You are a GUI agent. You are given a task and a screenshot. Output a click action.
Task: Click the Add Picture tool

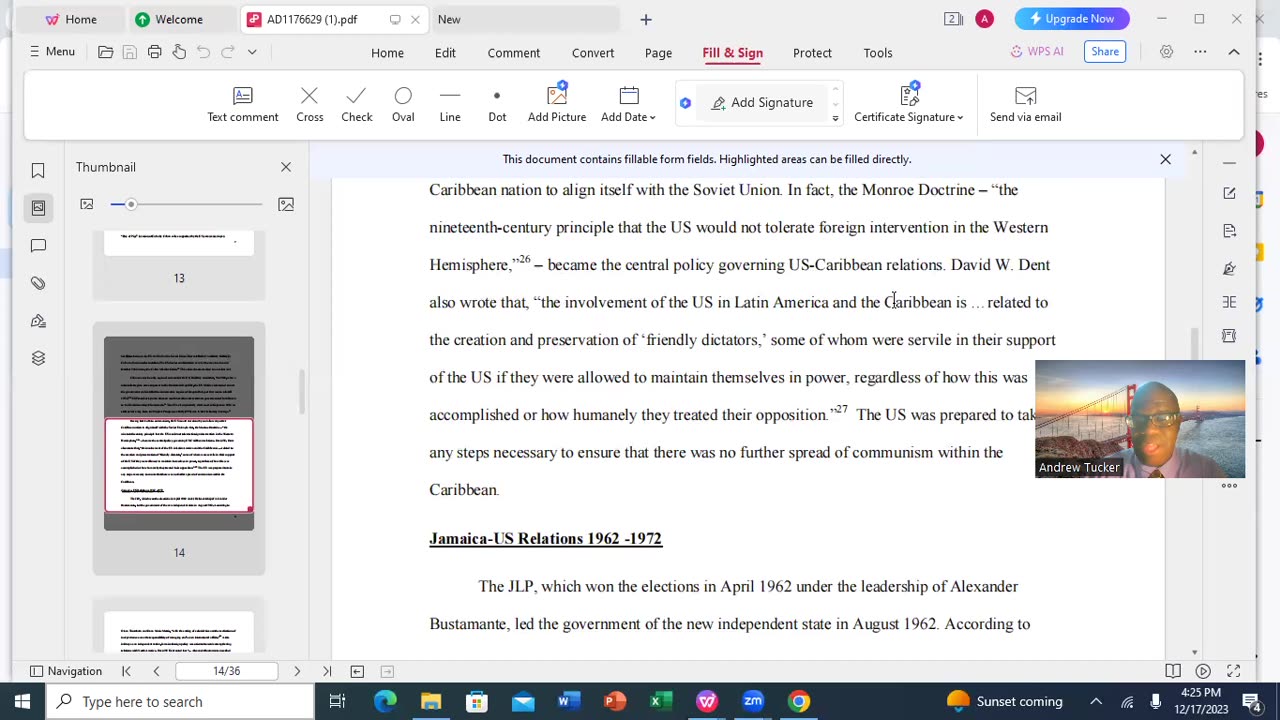tap(557, 104)
